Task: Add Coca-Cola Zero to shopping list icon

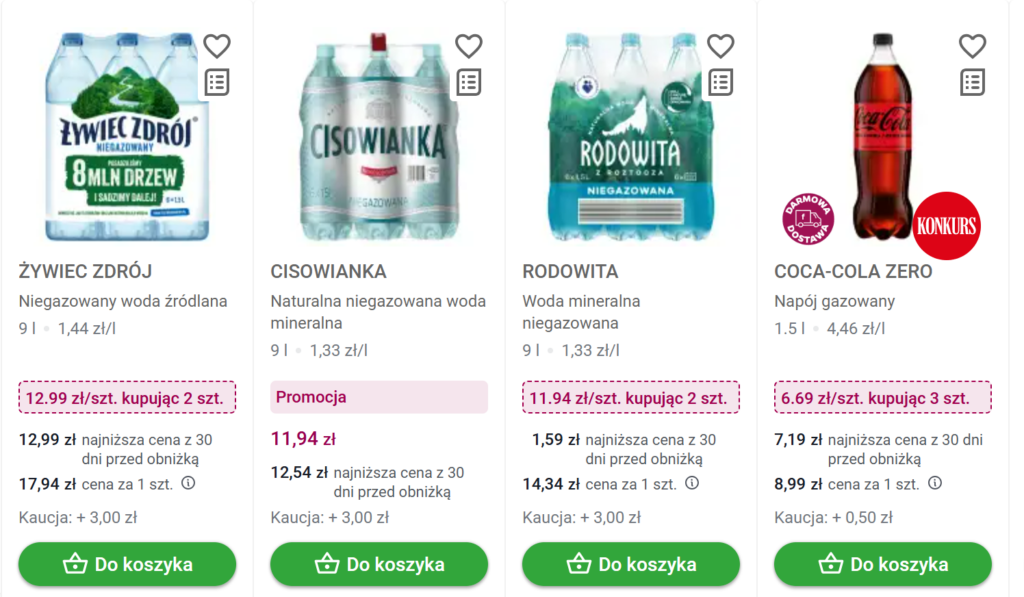Action: (973, 82)
